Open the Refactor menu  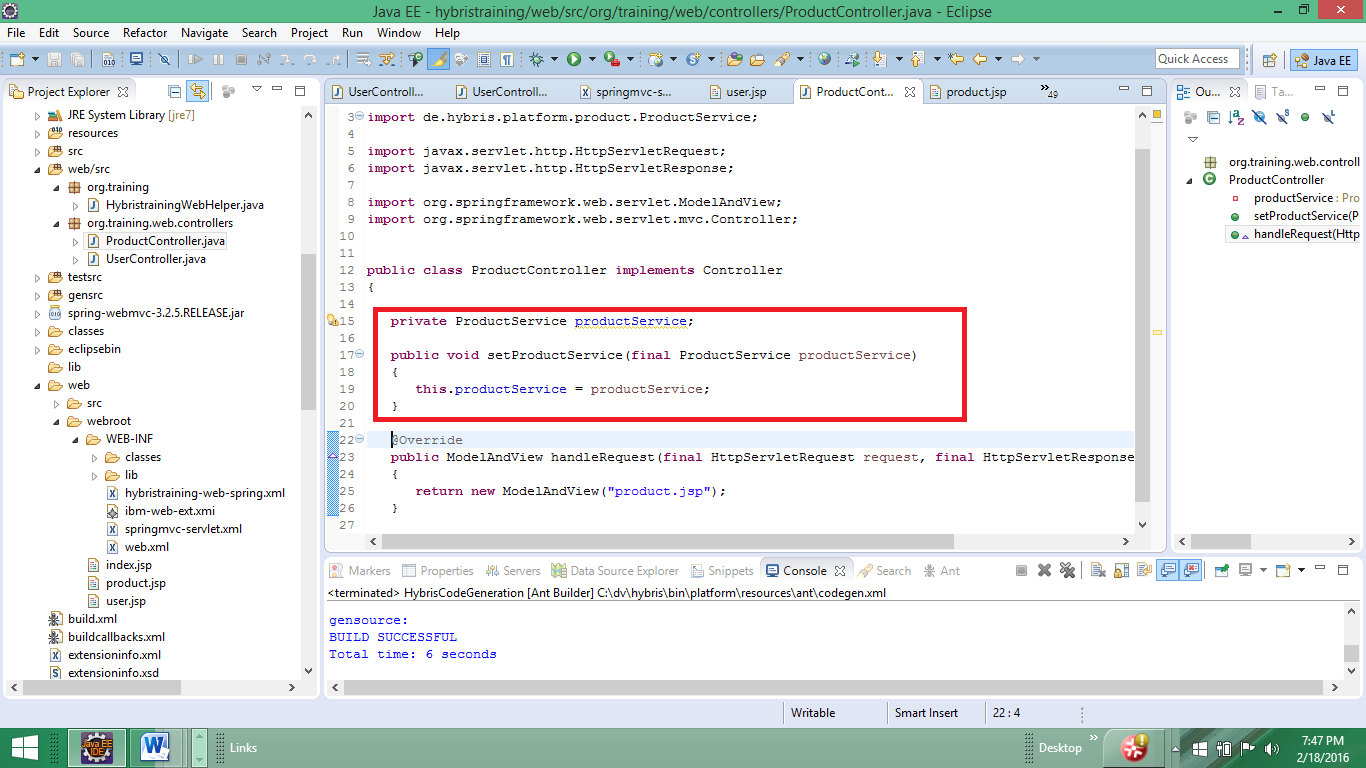click(x=144, y=33)
